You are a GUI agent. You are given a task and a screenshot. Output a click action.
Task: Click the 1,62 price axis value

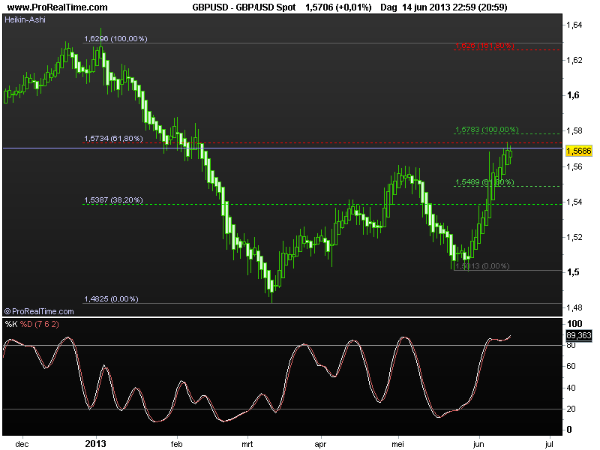click(574, 60)
